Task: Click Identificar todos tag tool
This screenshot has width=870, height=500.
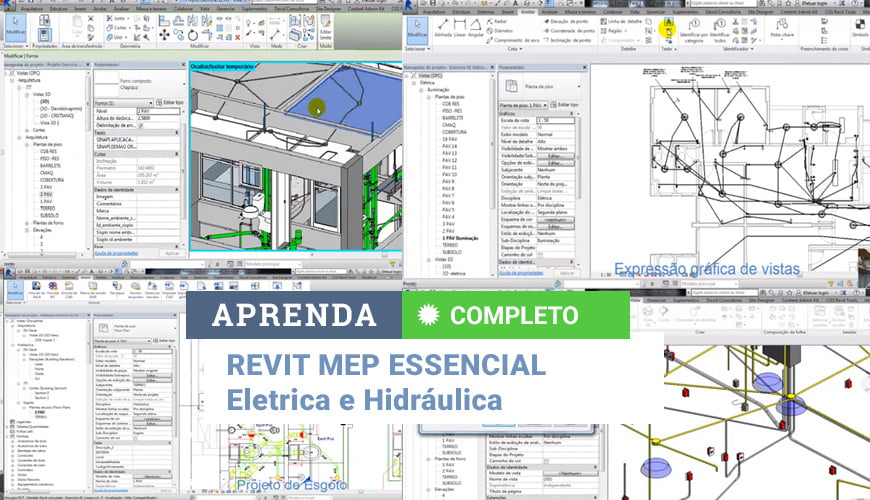Action: [720, 30]
